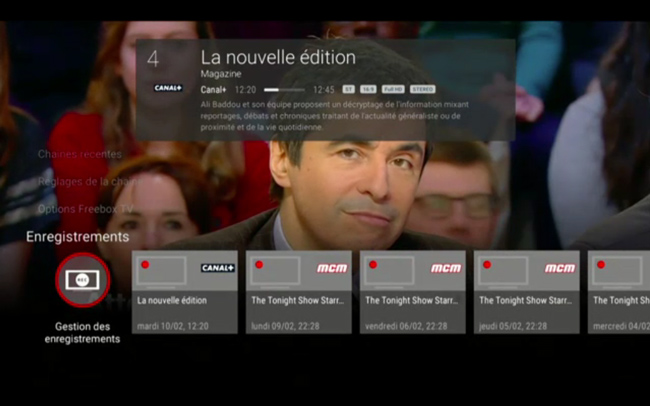Click the STEREO audio badge

423,89
